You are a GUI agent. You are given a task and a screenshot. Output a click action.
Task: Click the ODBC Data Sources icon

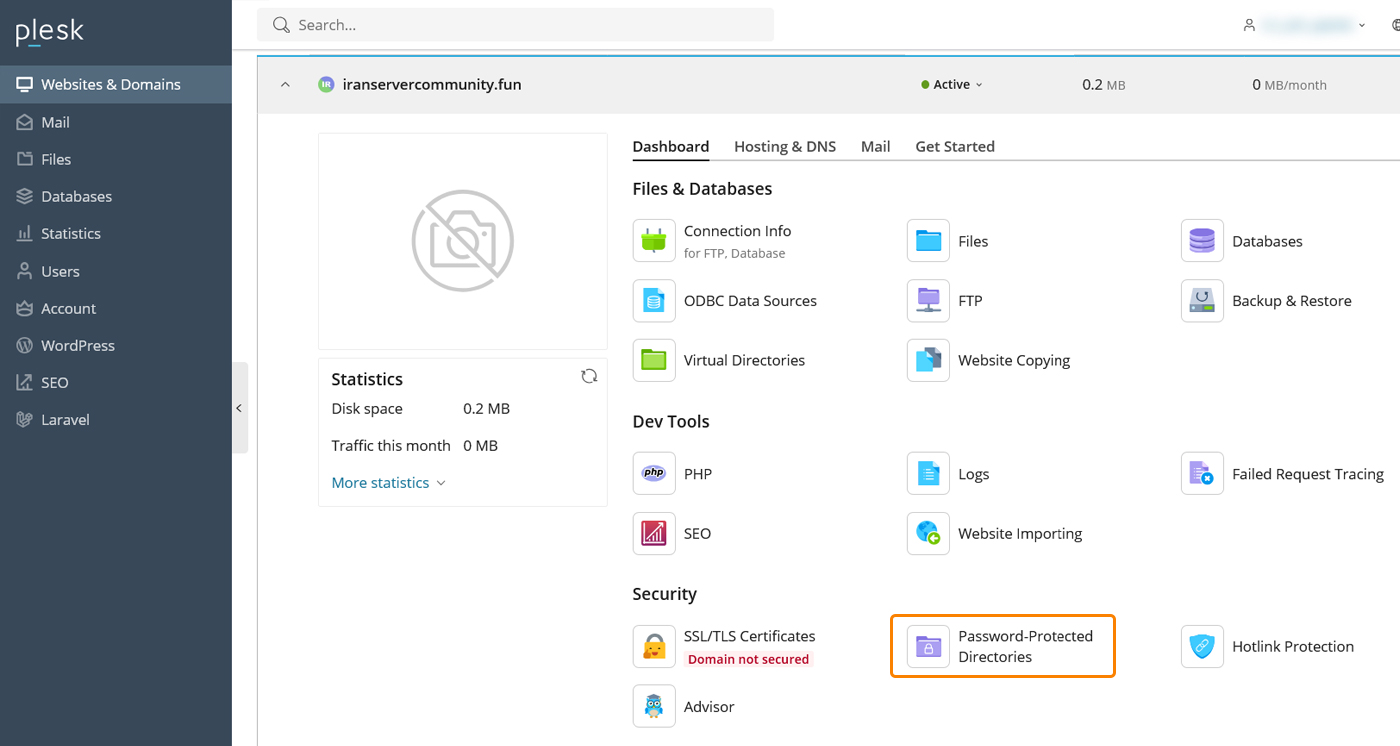654,301
